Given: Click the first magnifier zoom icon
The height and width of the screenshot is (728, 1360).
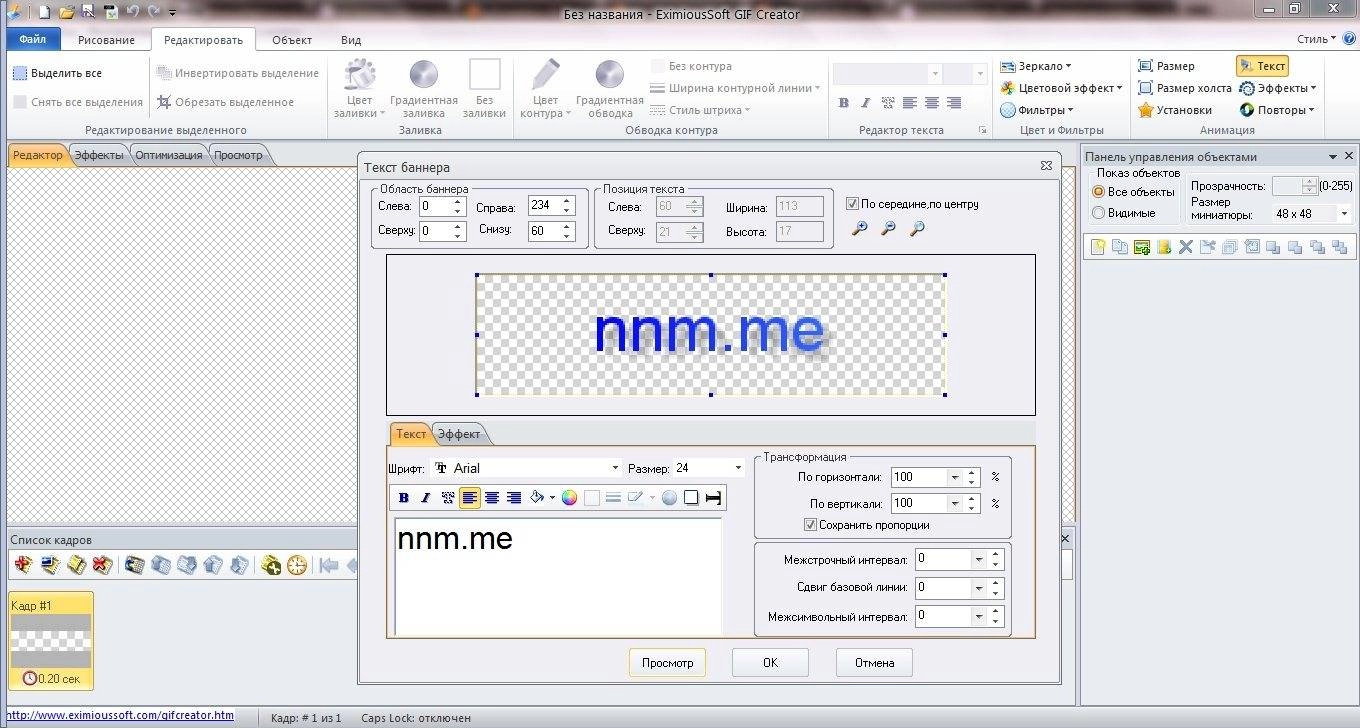Looking at the screenshot, I should pyautogui.click(x=859, y=229).
